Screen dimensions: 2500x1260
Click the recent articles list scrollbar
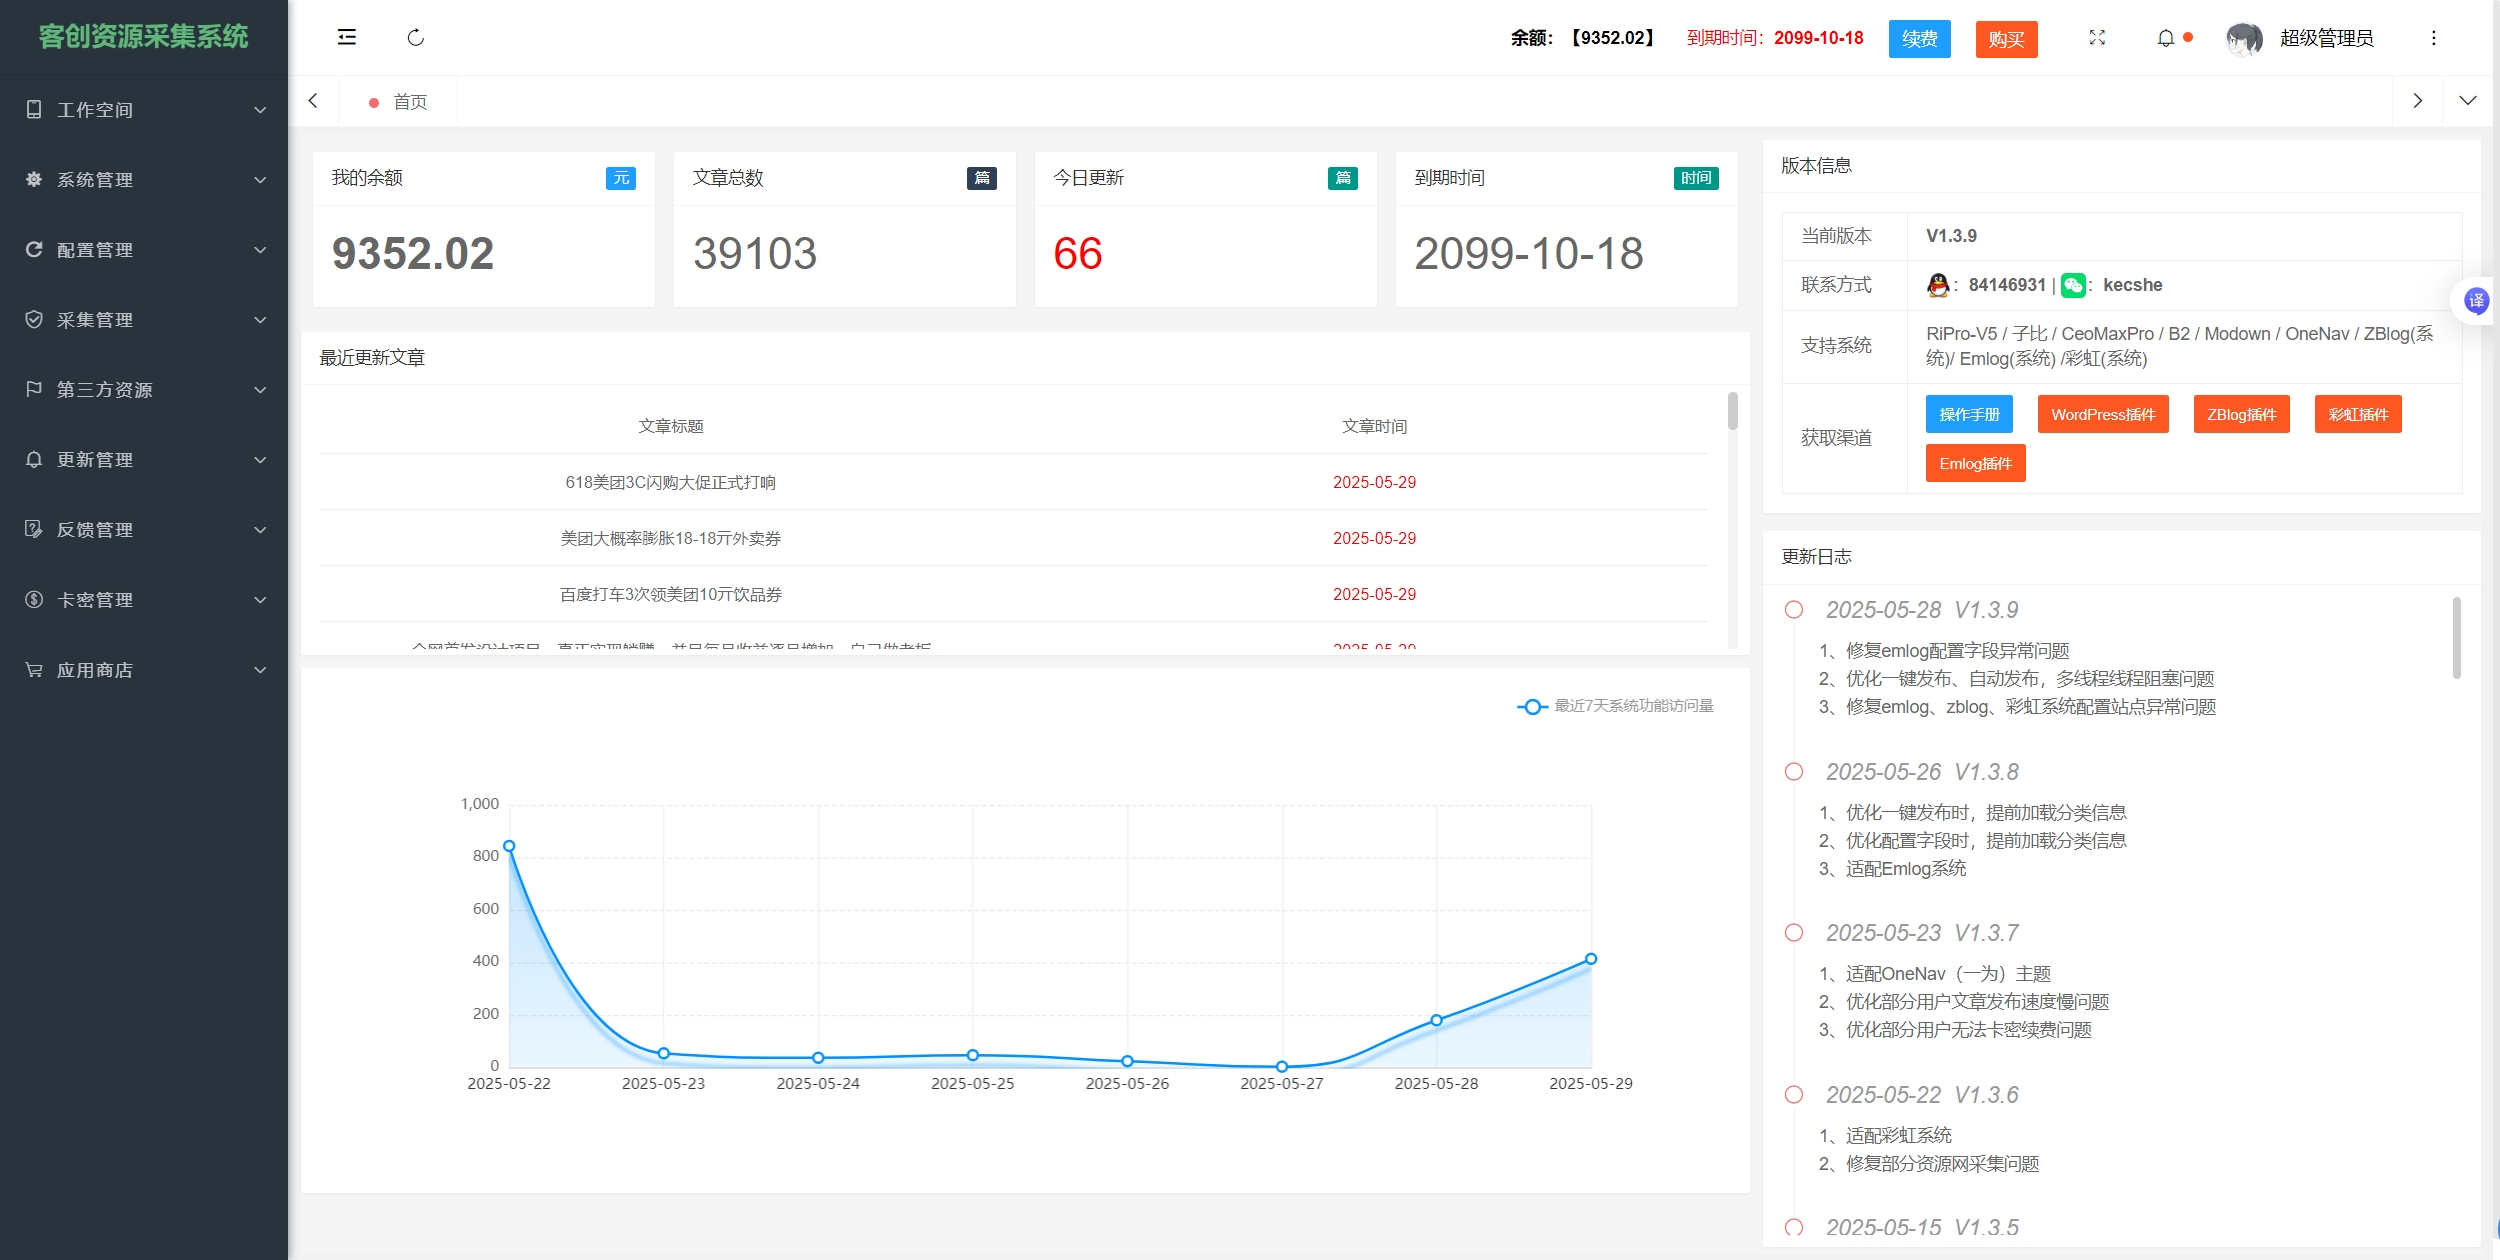pyautogui.click(x=1733, y=411)
